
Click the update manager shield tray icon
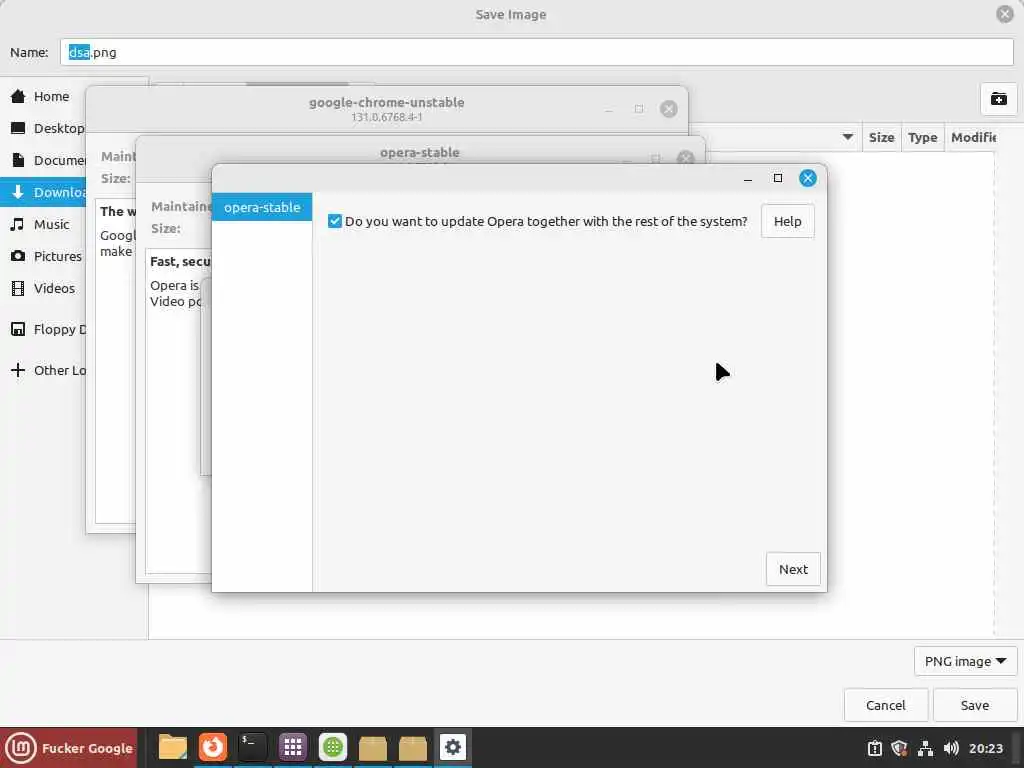point(899,748)
